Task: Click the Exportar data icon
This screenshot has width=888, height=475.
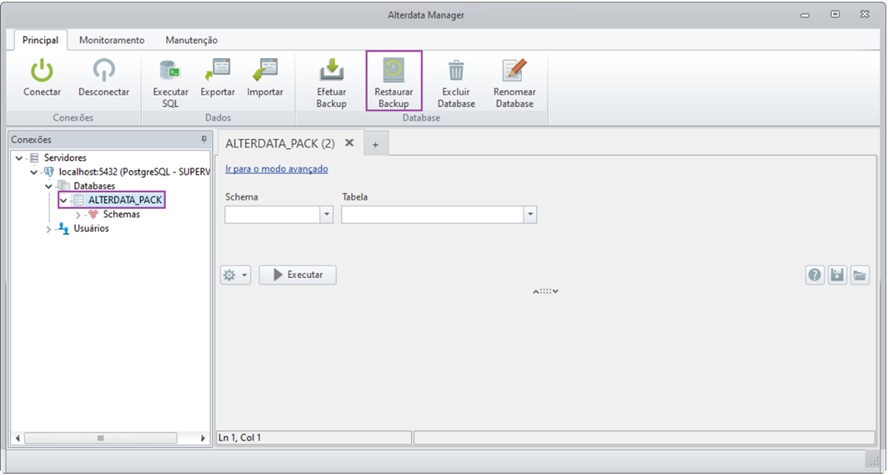Action: (x=217, y=70)
